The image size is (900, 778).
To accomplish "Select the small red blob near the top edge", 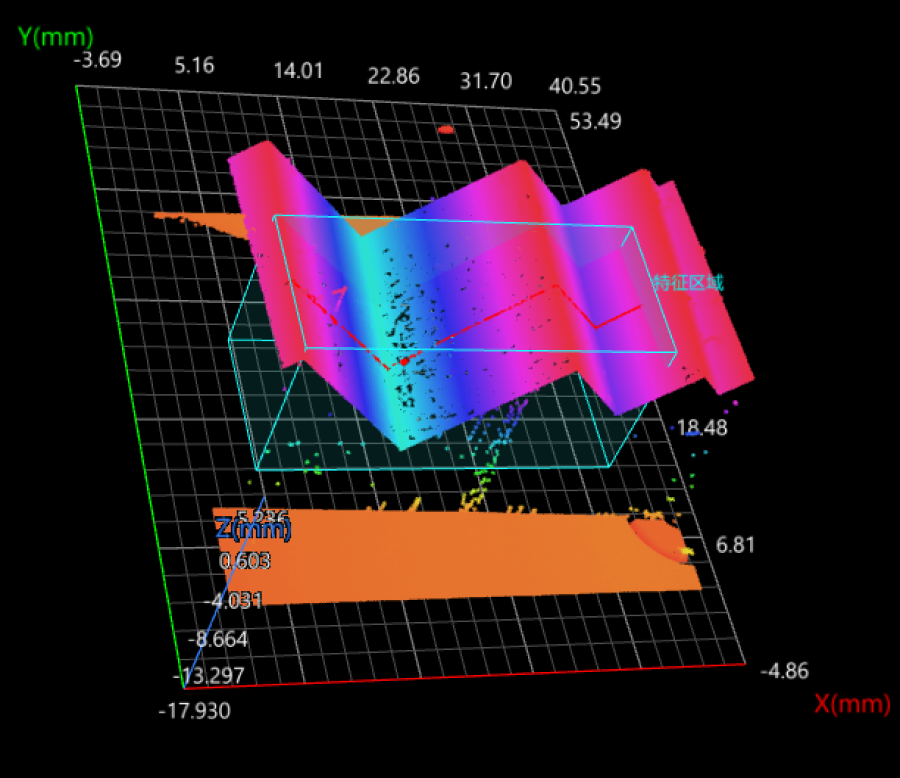I will [447, 128].
